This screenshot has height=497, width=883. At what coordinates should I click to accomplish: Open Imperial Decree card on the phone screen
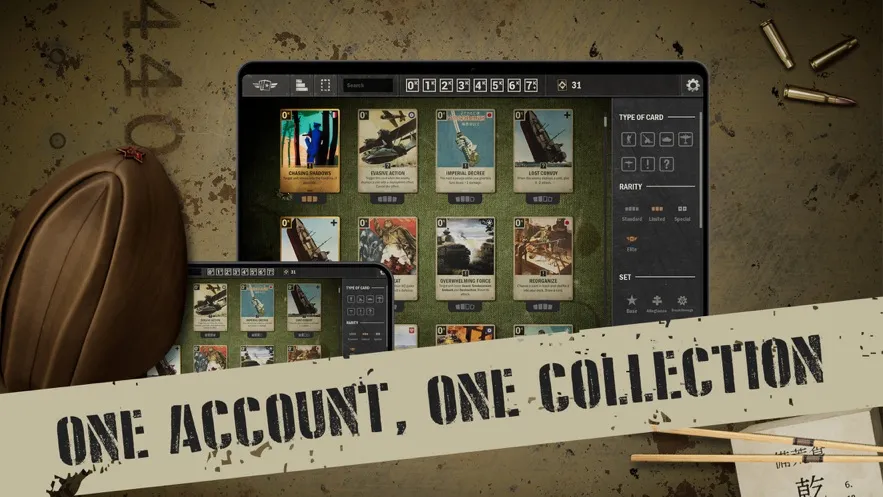257,307
